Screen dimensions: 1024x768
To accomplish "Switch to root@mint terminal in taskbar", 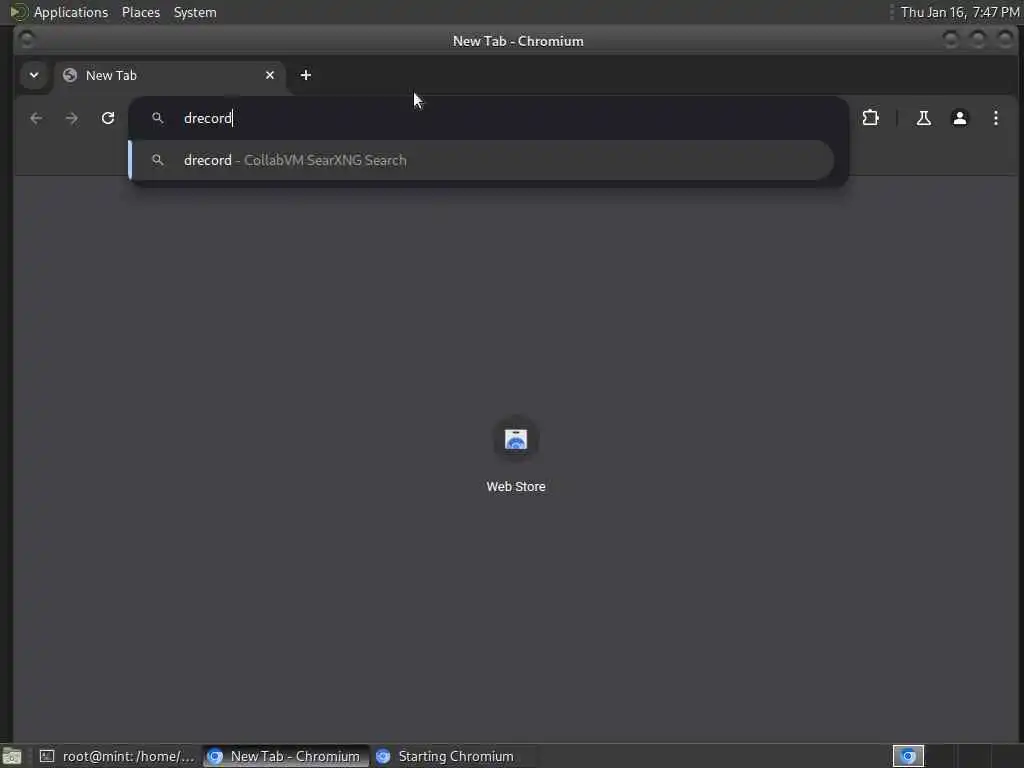I will (118, 756).
